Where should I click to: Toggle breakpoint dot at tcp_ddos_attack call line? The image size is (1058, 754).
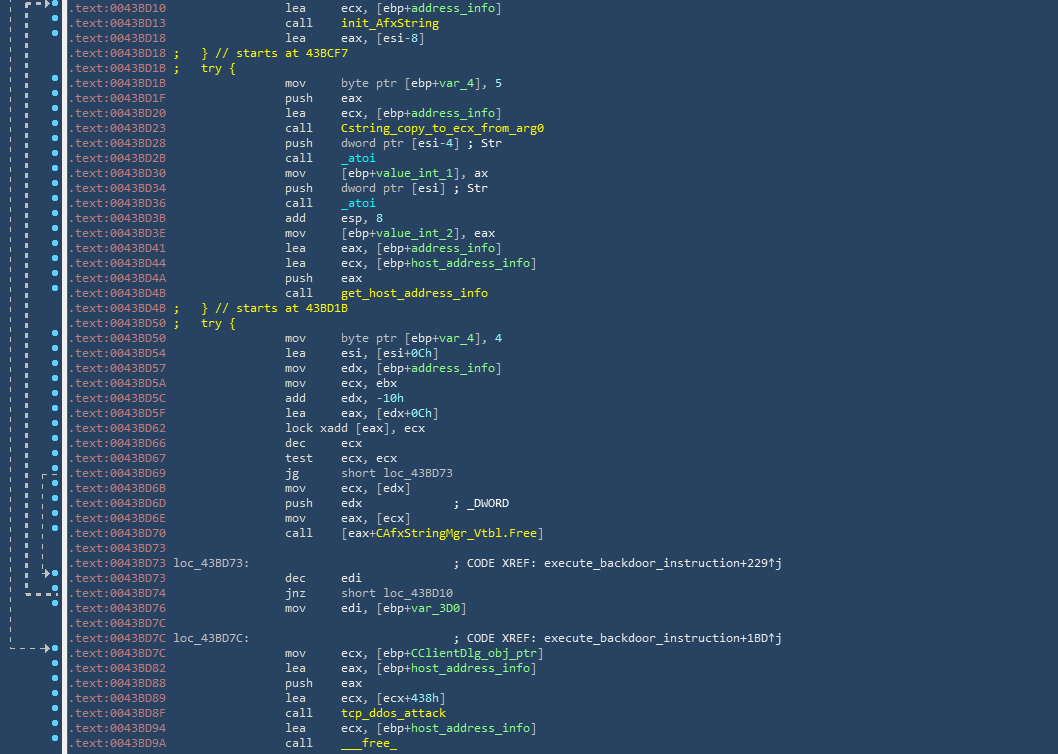tap(54, 713)
